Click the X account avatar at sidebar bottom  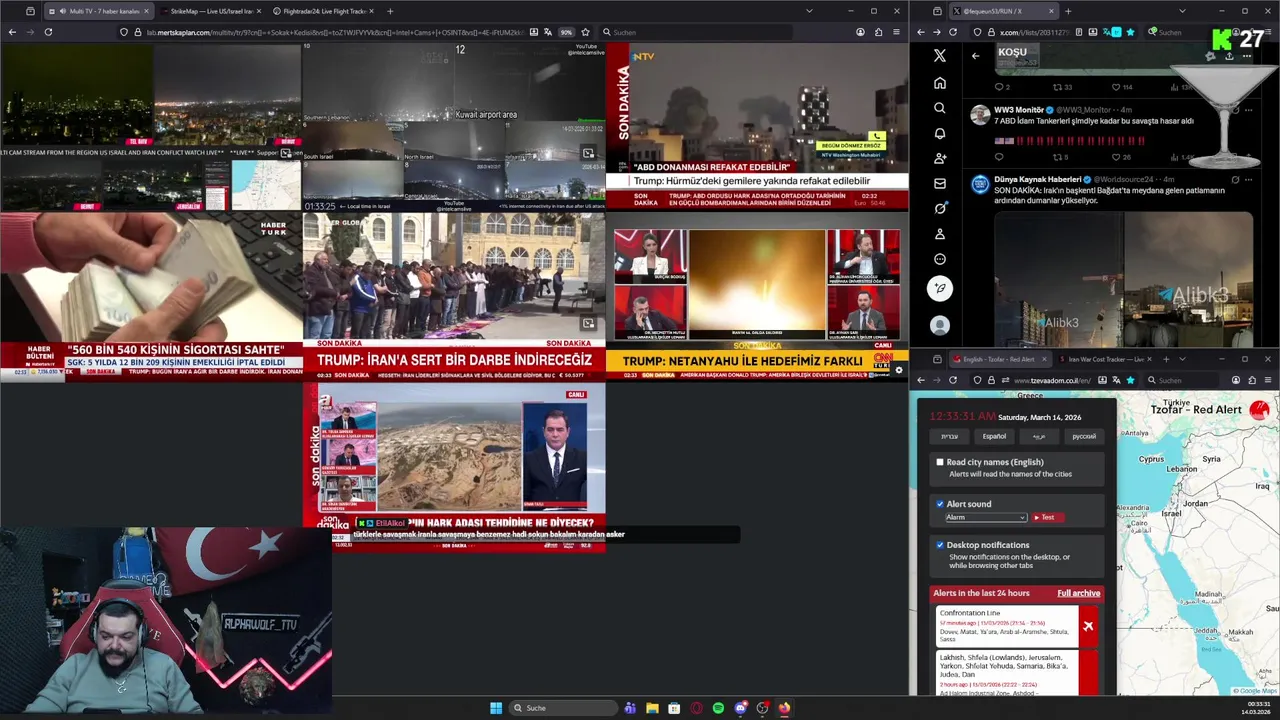[x=939, y=325]
